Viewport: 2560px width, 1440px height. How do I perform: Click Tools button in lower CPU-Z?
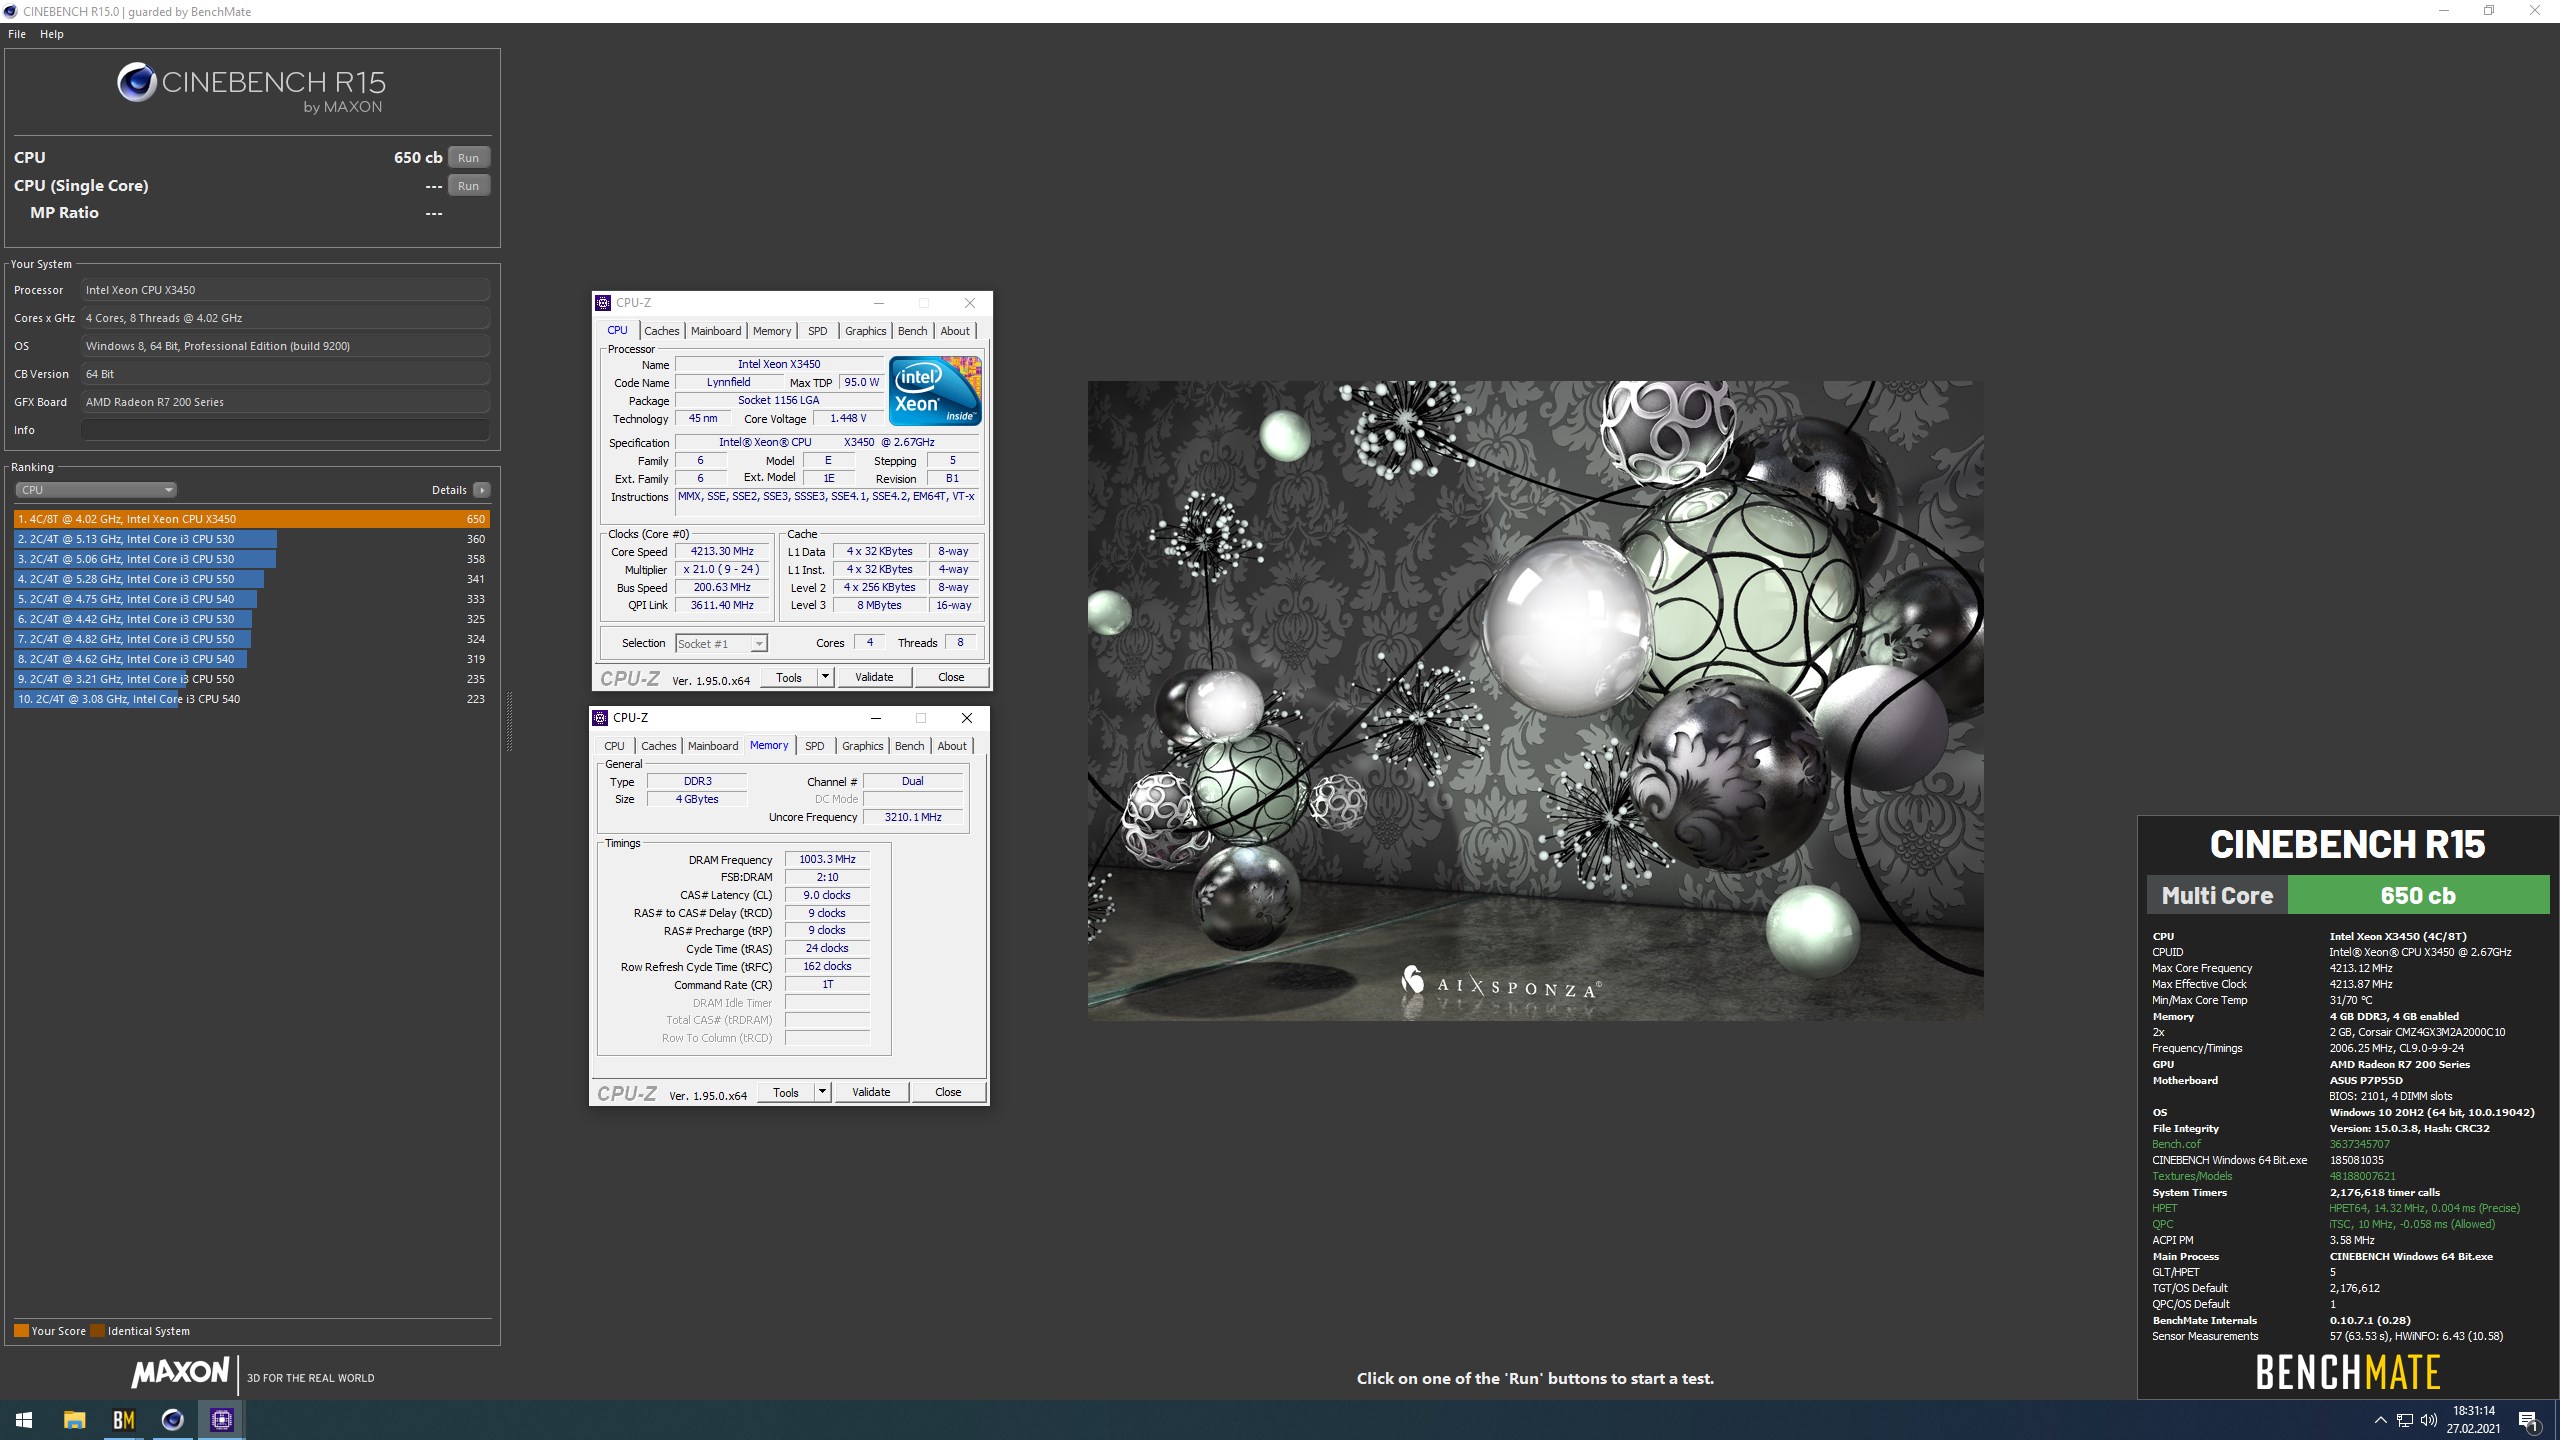coord(786,1092)
